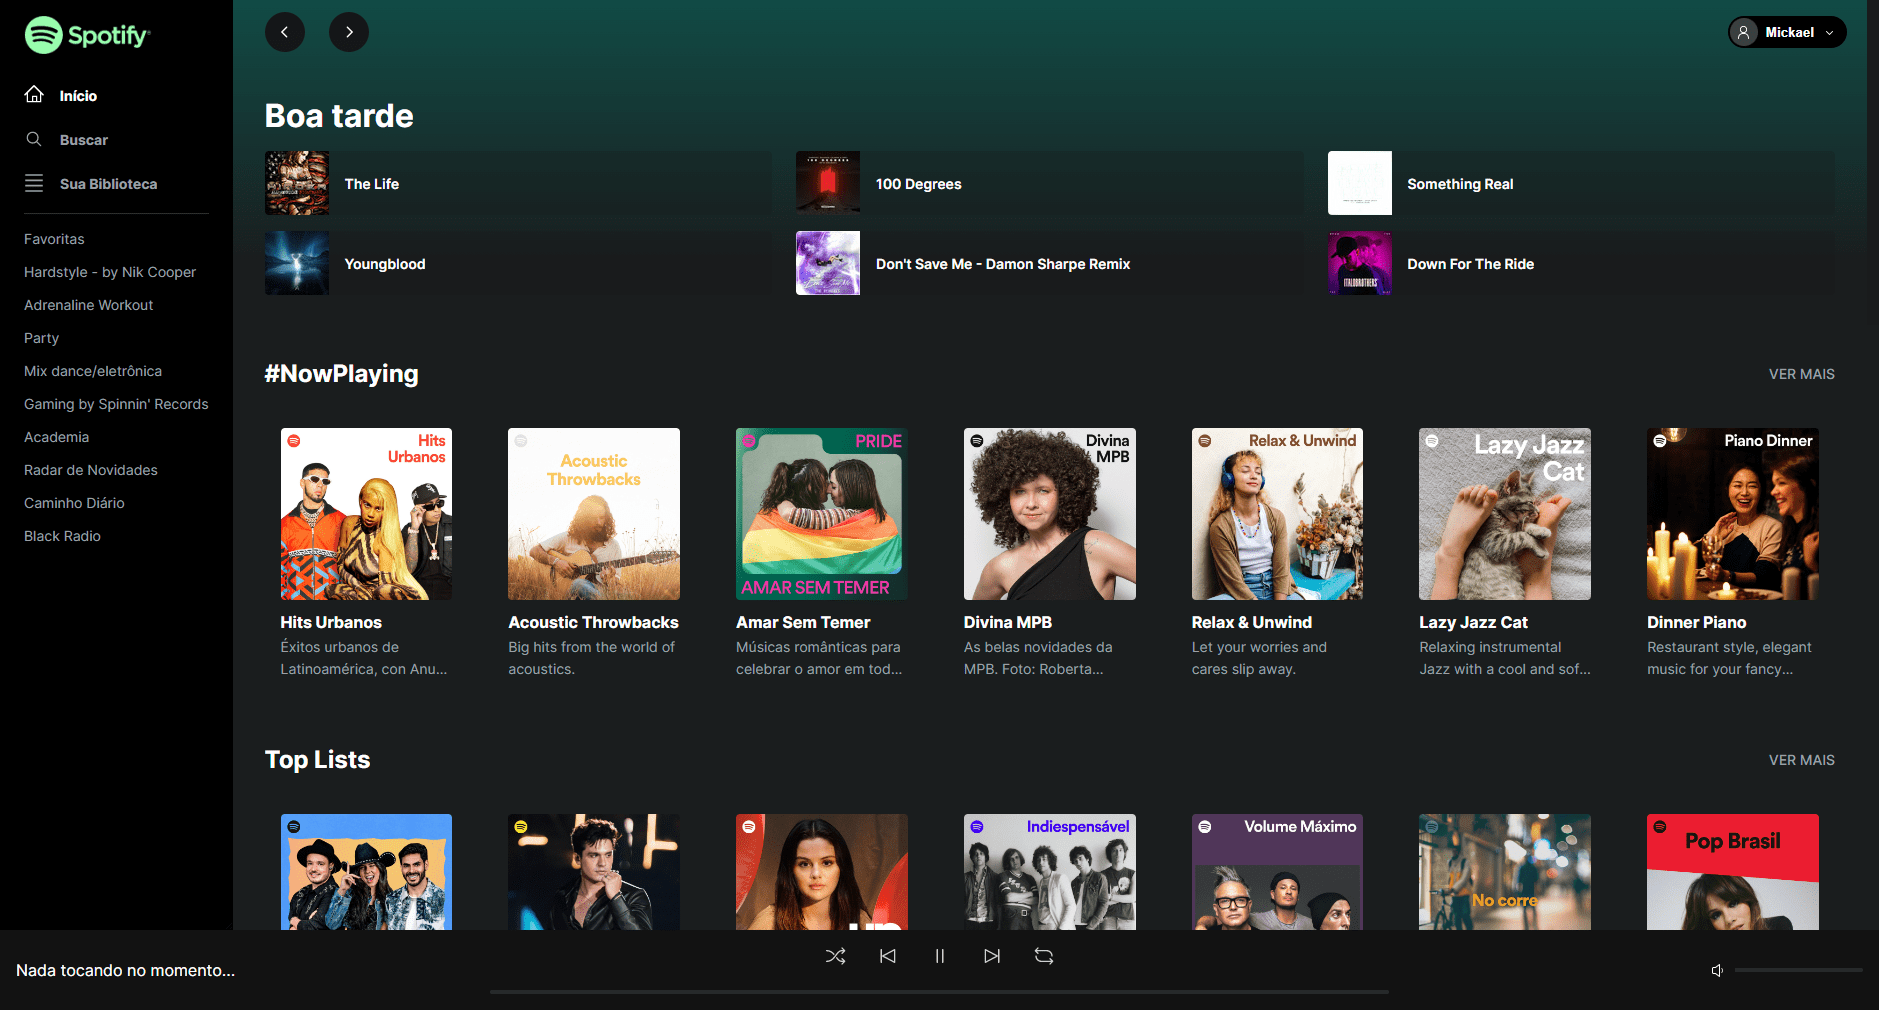This screenshot has height=1010, width=1879.
Task: Click the Spotify logo
Action: click(x=87, y=35)
